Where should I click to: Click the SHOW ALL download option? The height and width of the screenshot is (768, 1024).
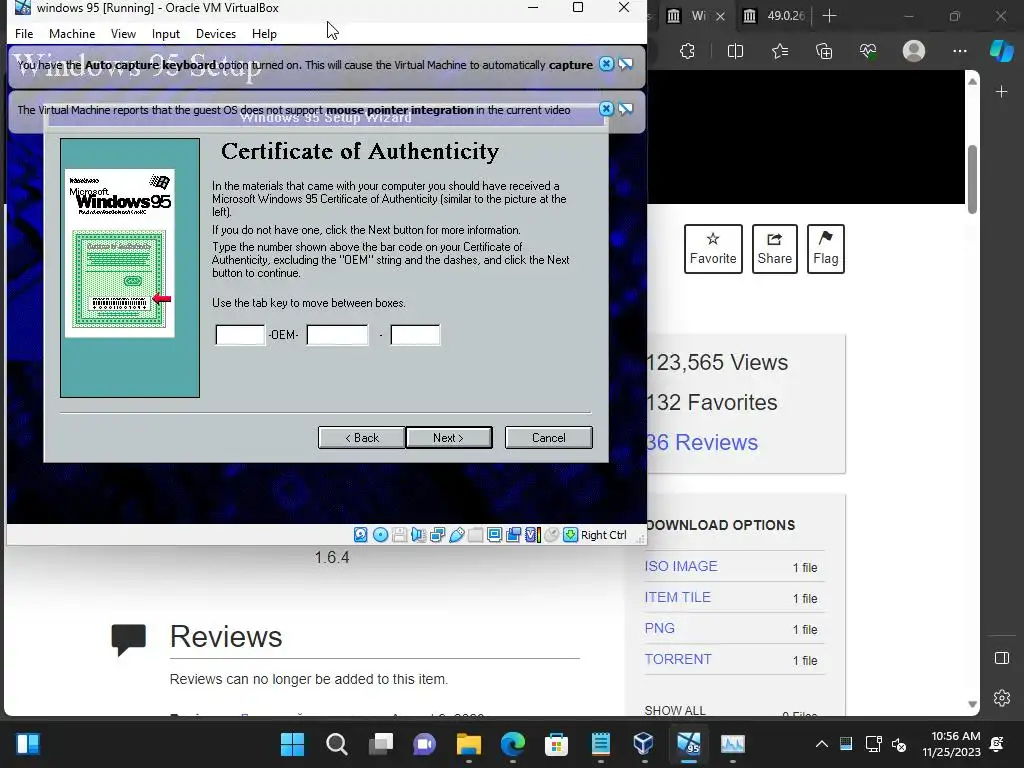(675, 710)
